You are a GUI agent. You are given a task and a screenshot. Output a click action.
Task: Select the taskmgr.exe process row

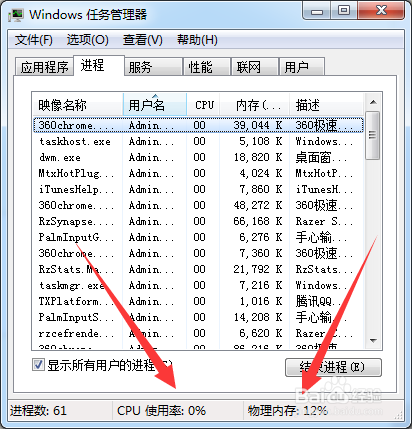198,285
